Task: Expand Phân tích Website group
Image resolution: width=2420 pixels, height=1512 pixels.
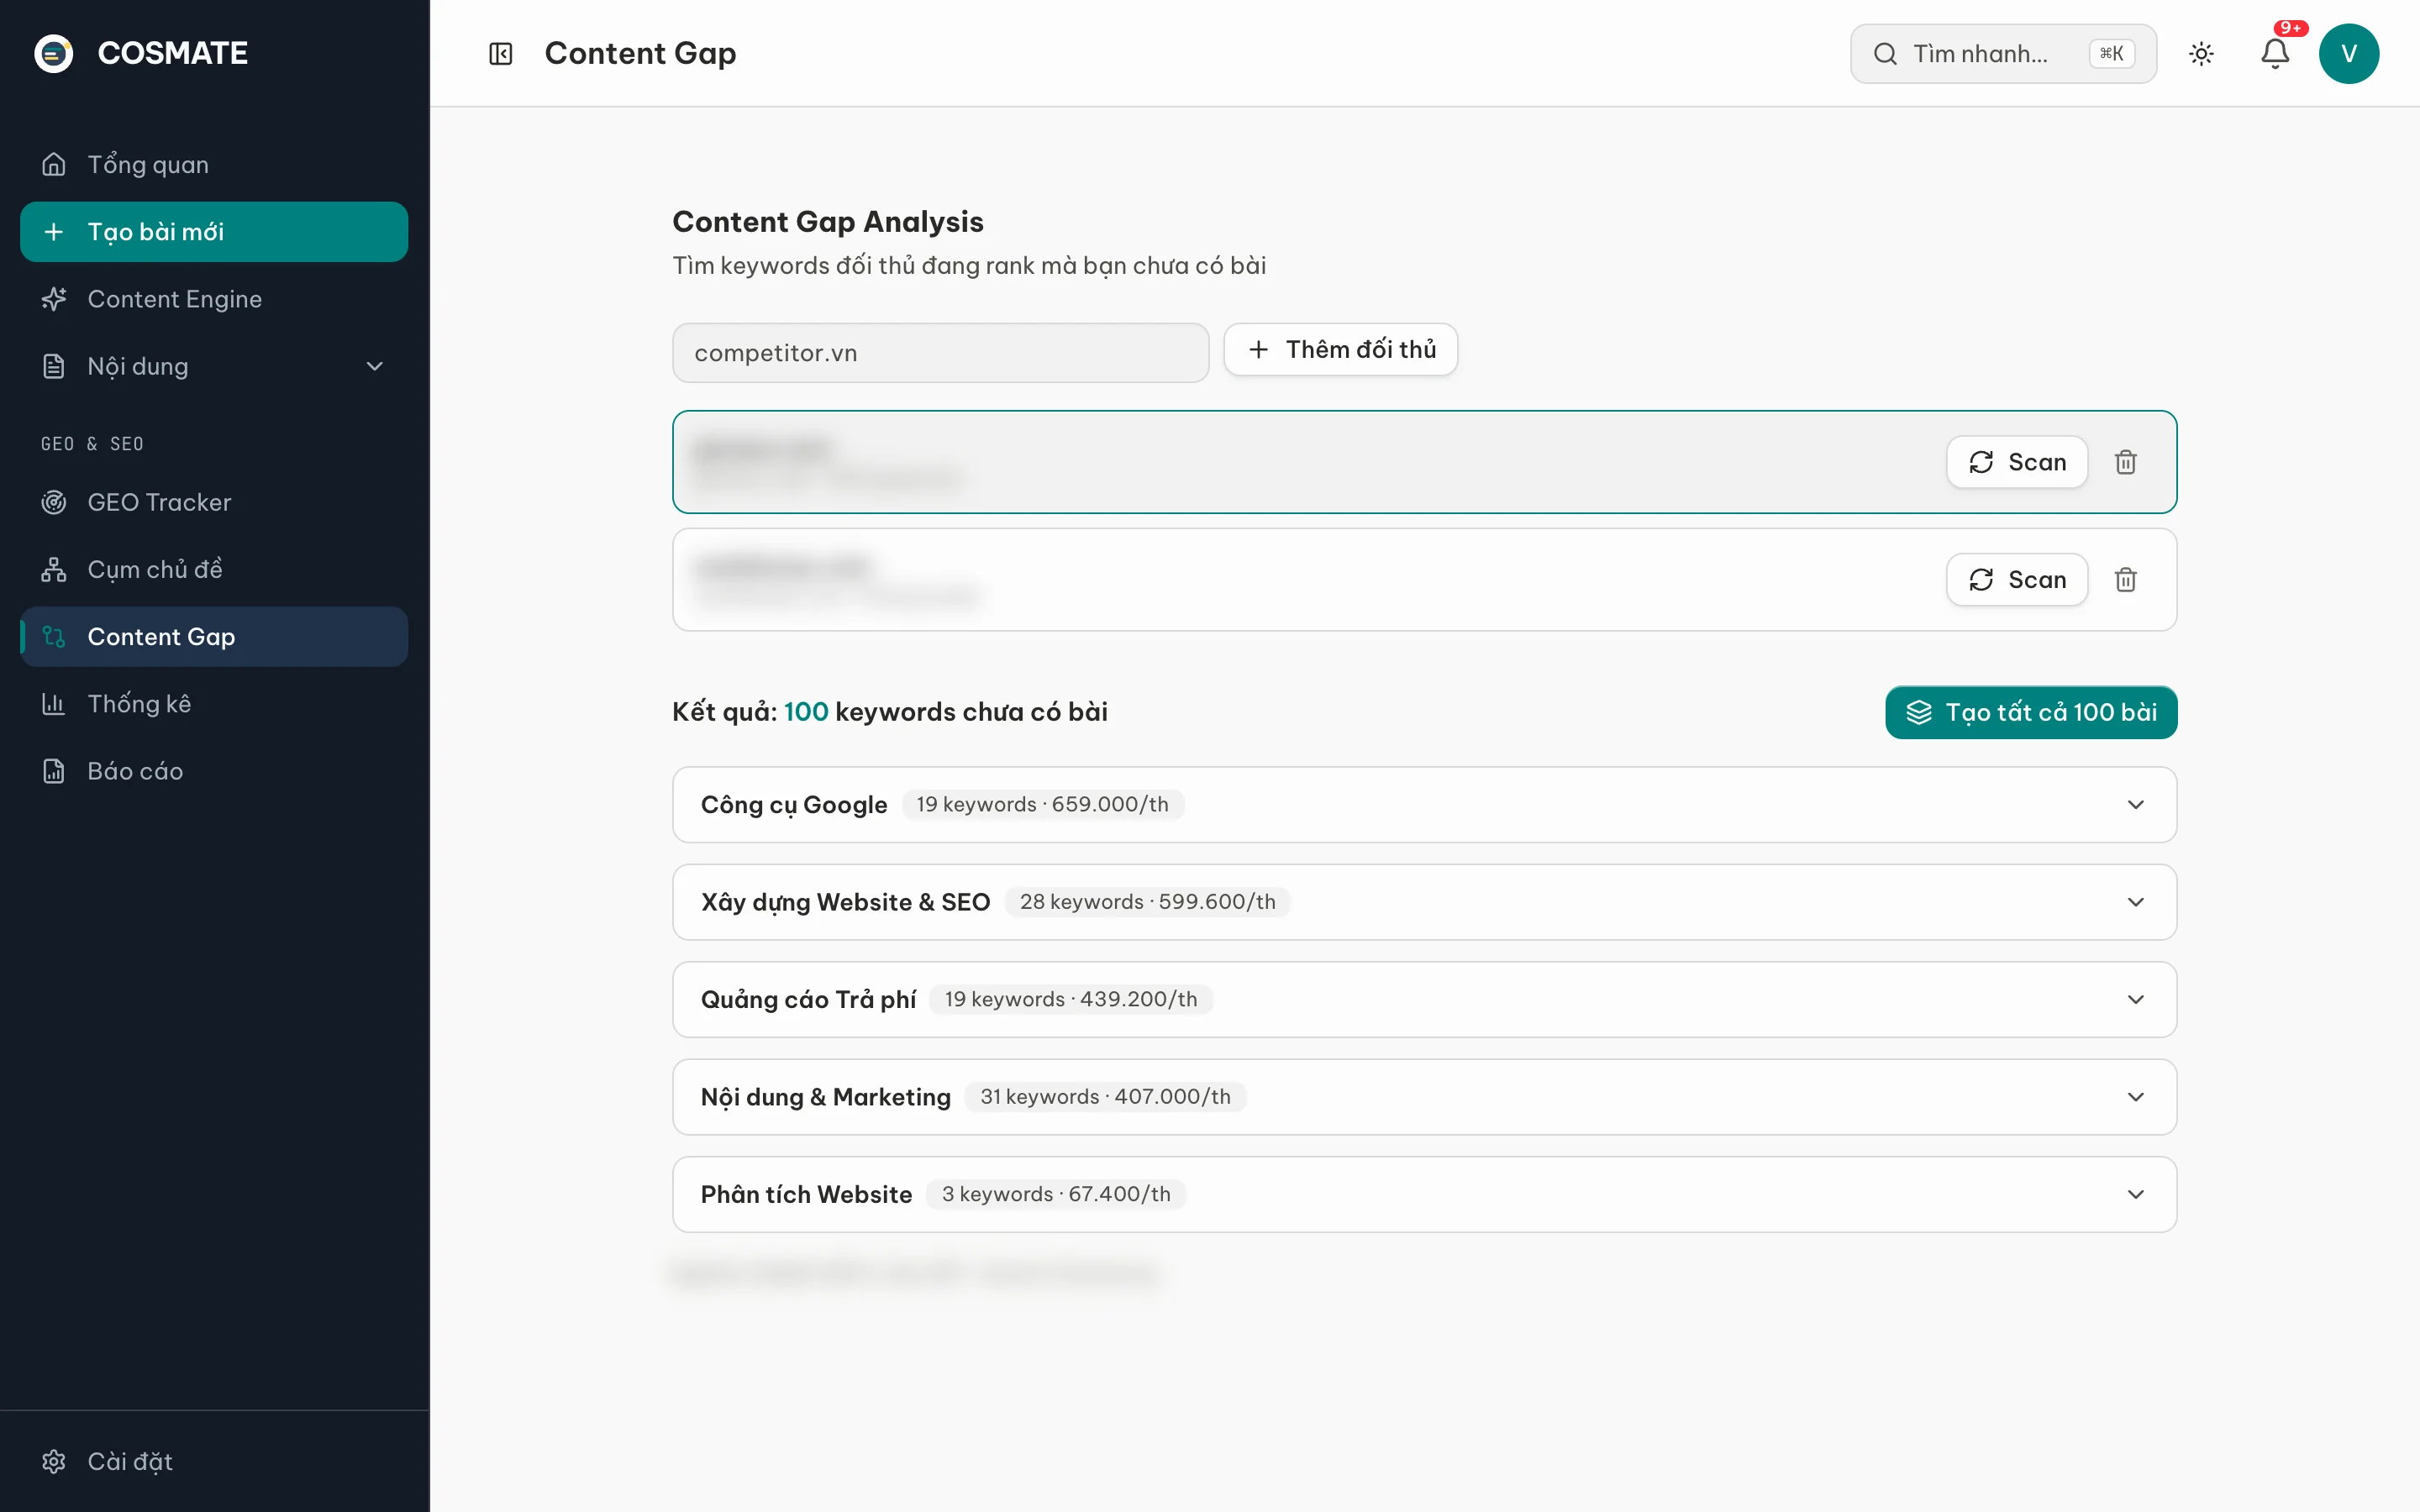Action: 1424,1194
